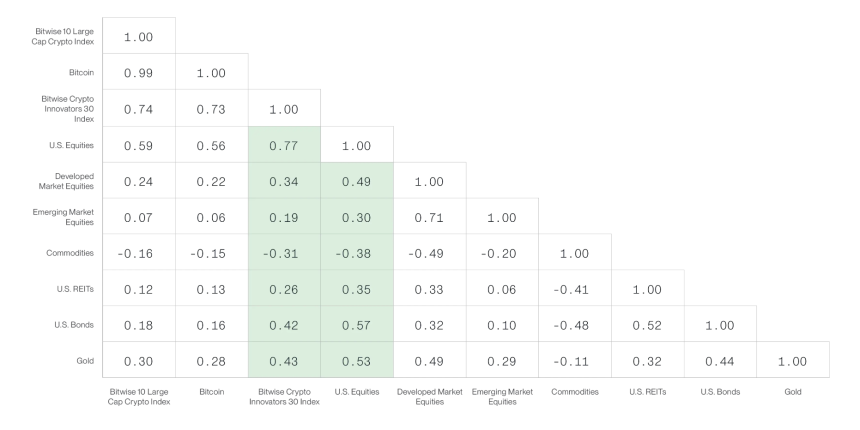Click the Bitwise 10 Large Cap Crypto Index row label
This screenshot has width=860, height=430.
click(63, 36)
